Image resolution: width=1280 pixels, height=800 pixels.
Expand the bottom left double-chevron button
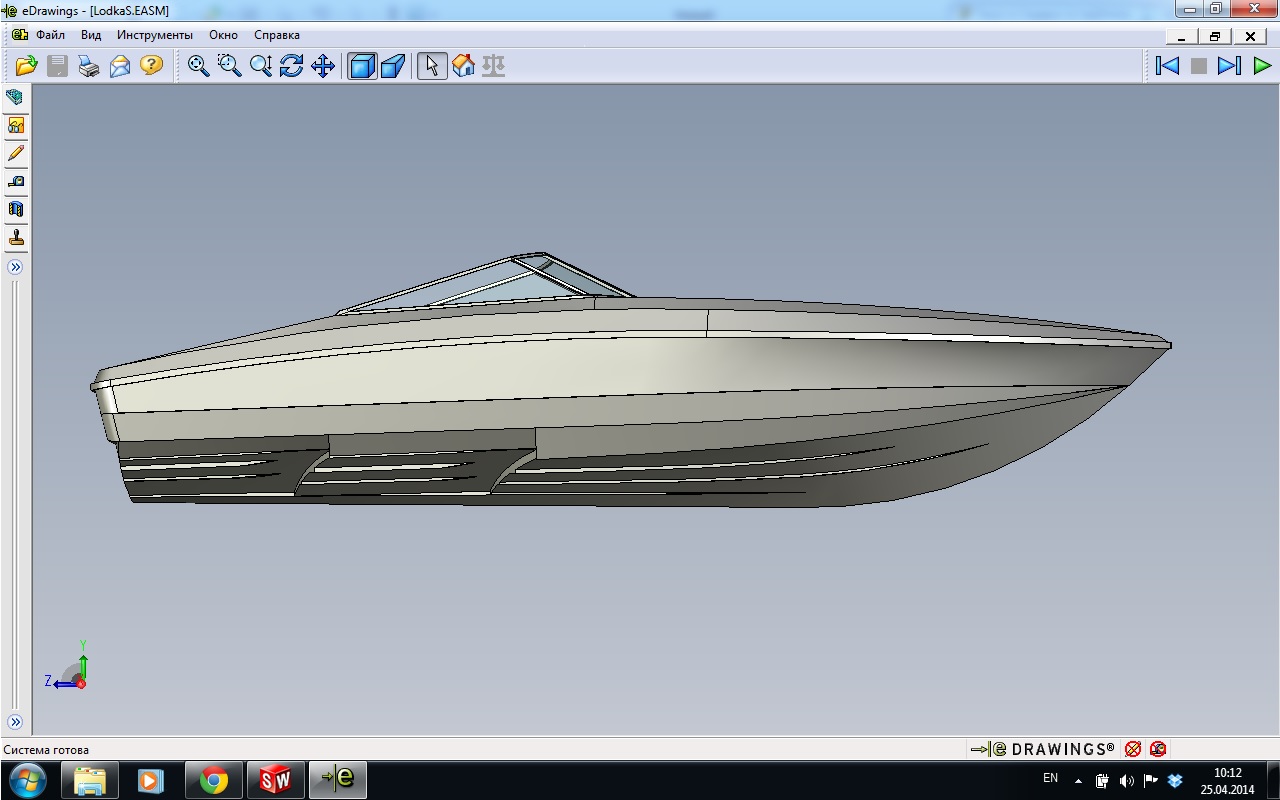[x=15, y=721]
